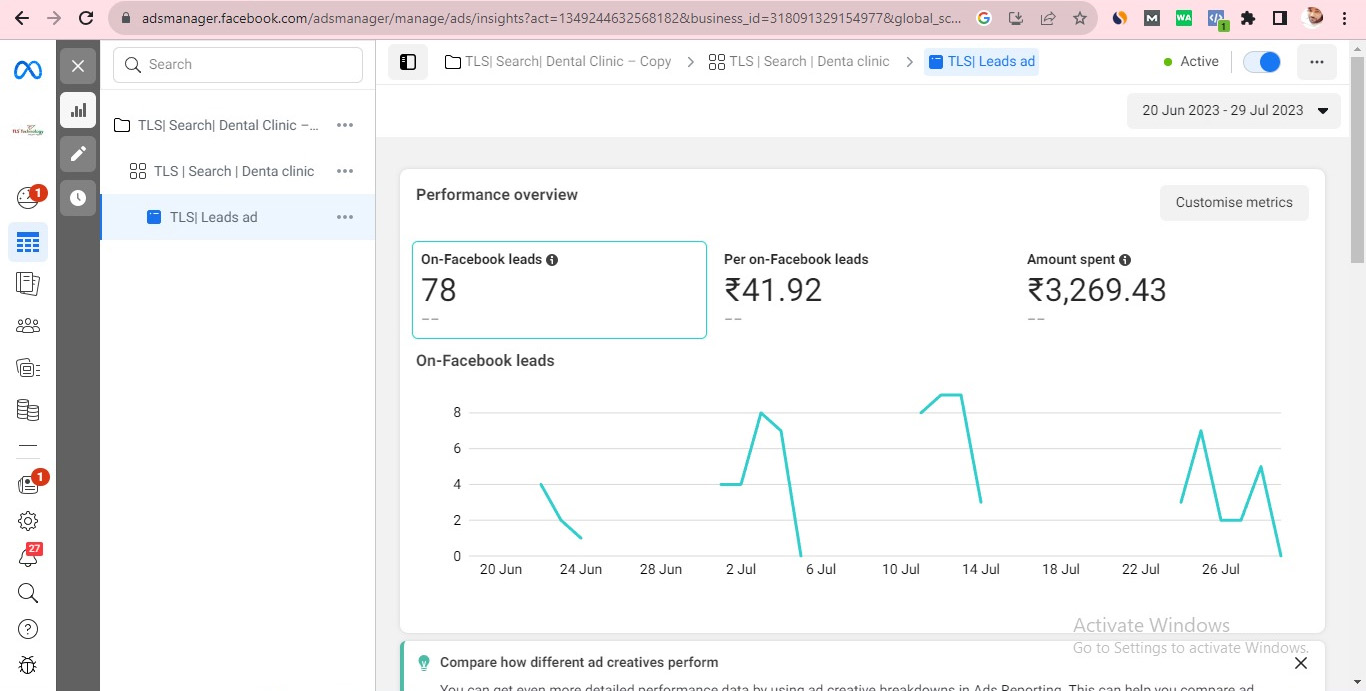Toggle the side panel layout button
Viewport: 1366px width, 691px height.
[408, 62]
